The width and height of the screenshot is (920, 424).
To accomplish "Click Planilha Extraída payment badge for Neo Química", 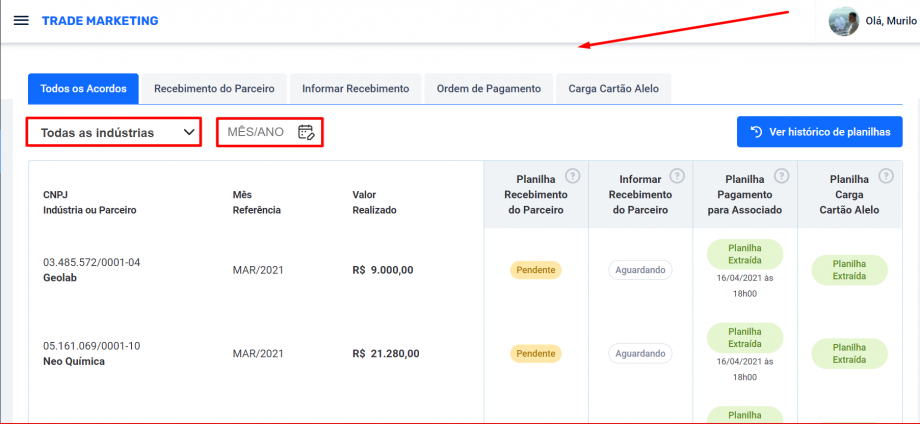I will pos(744,338).
